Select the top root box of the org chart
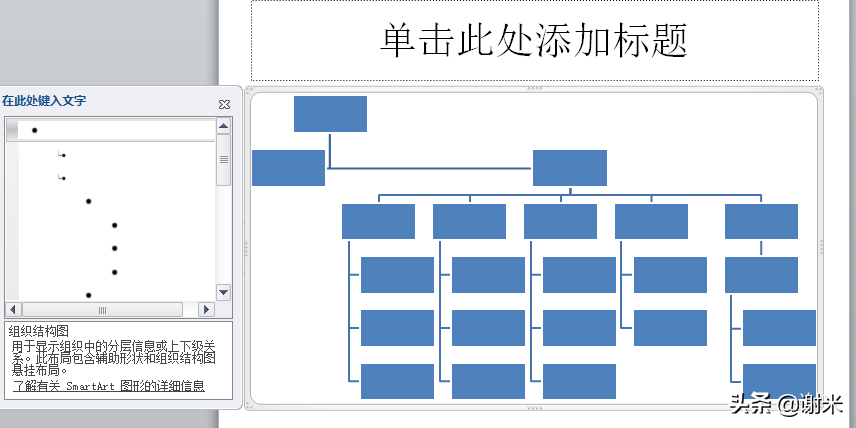 330,114
